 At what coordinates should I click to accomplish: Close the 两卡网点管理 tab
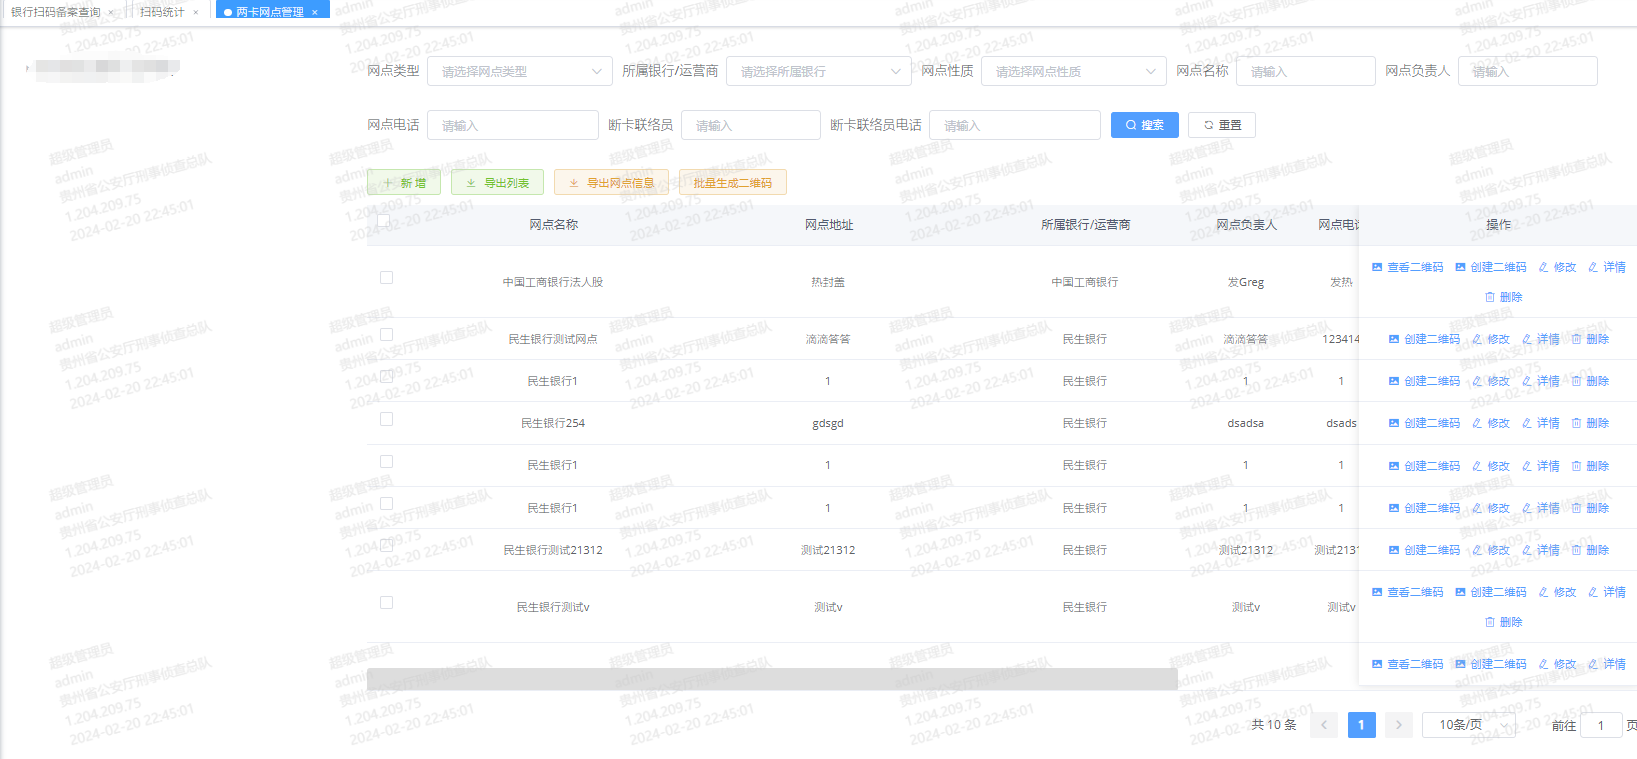click(x=315, y=12)
